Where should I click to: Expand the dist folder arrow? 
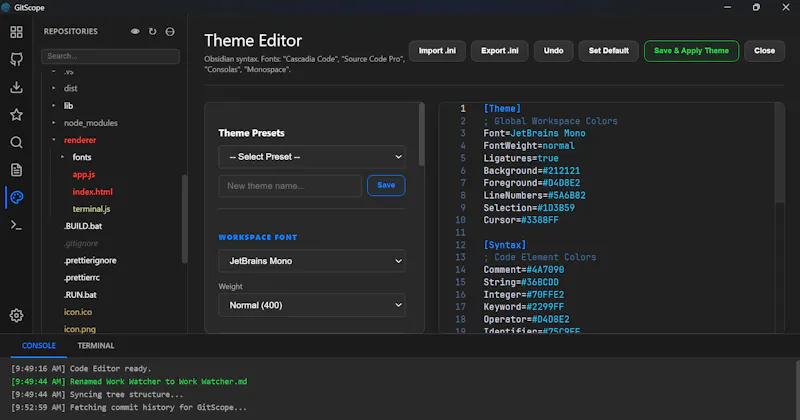coord(54,88)
